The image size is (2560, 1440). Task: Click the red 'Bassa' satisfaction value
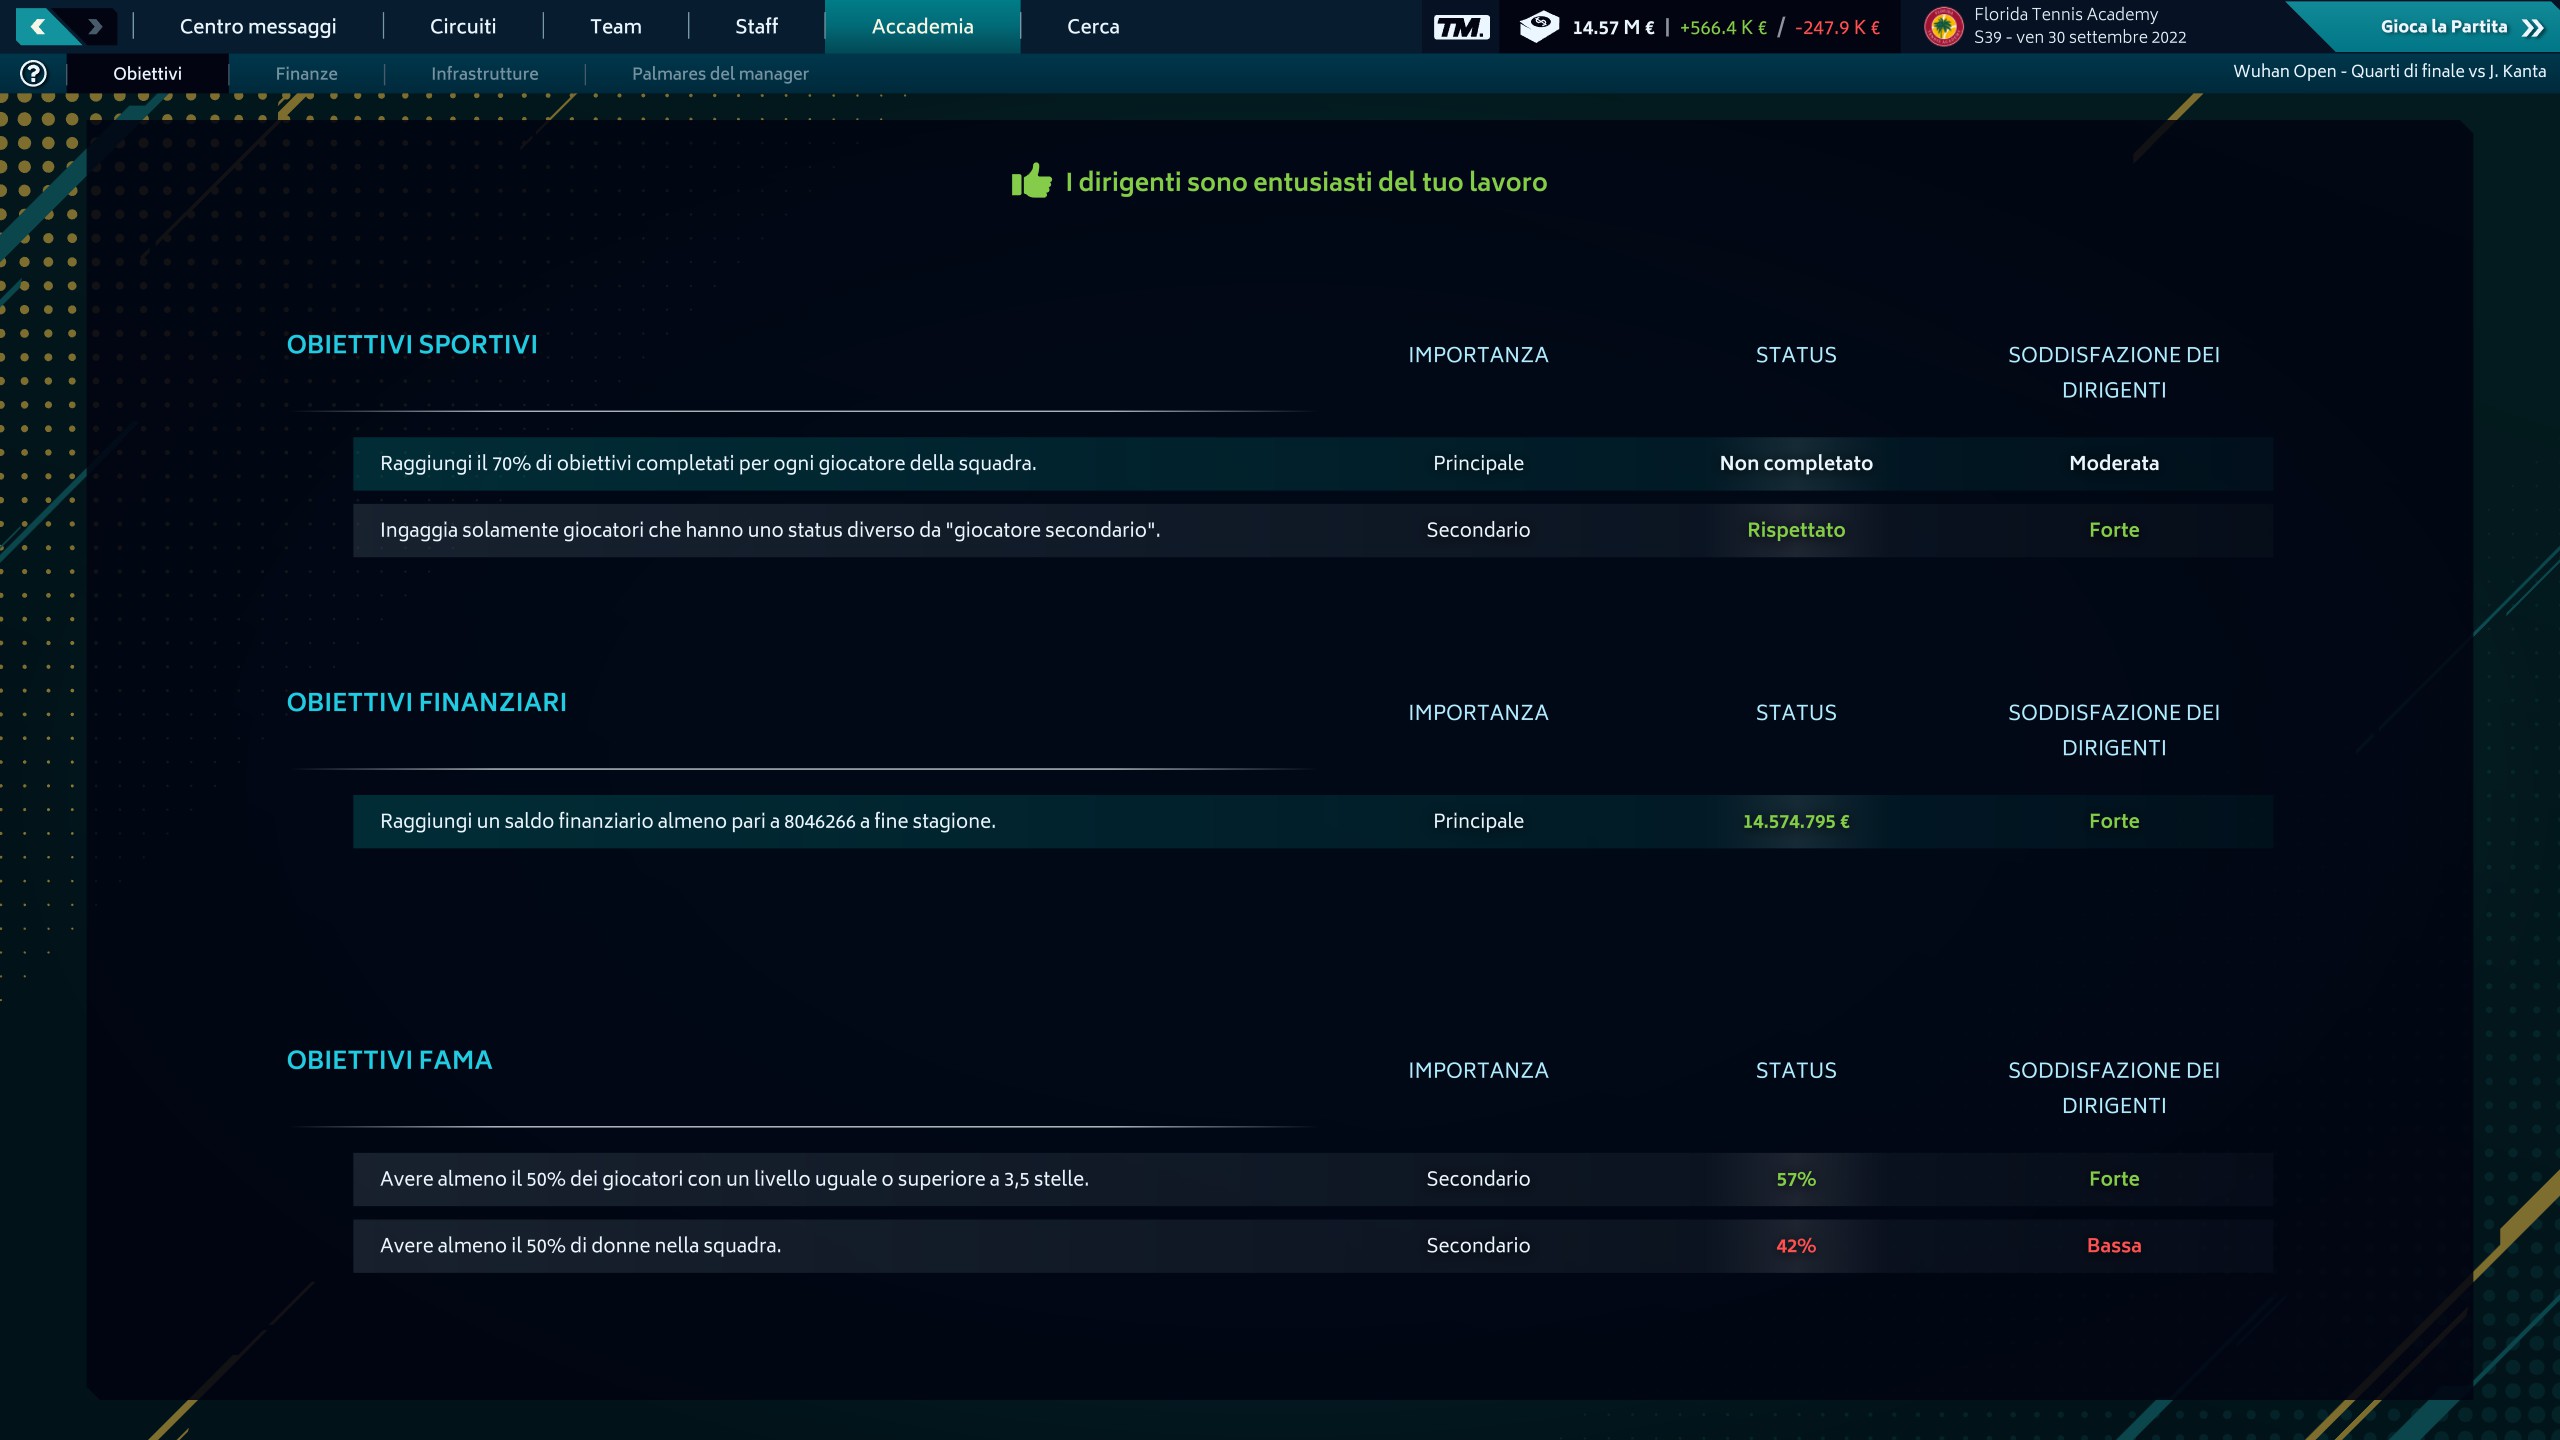[2114, 1246]
